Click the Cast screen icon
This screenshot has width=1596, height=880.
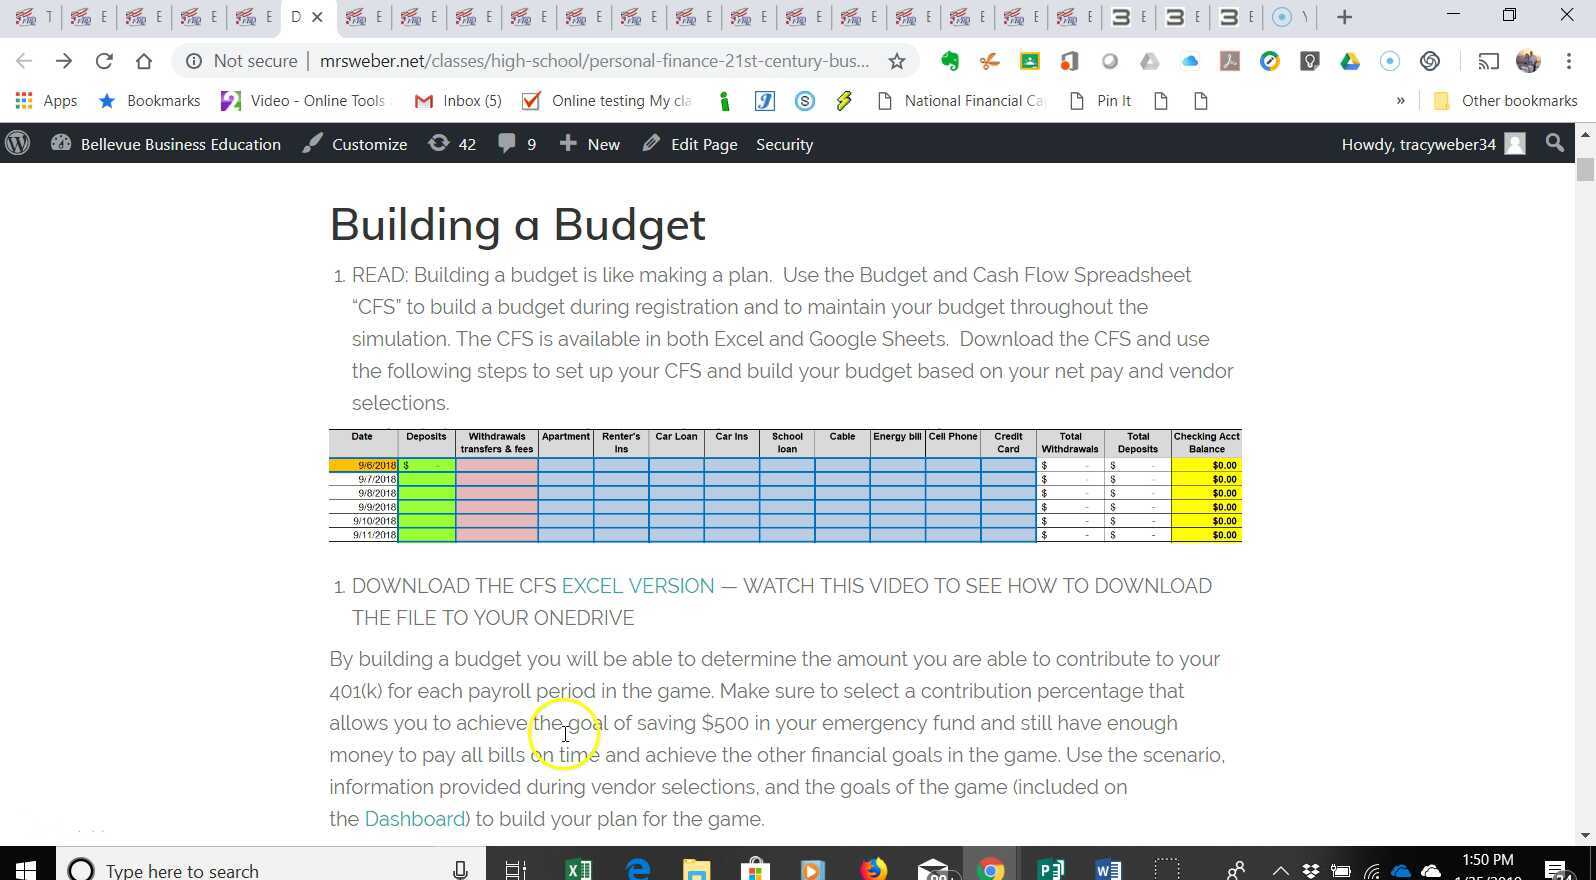click(1488, 61)
